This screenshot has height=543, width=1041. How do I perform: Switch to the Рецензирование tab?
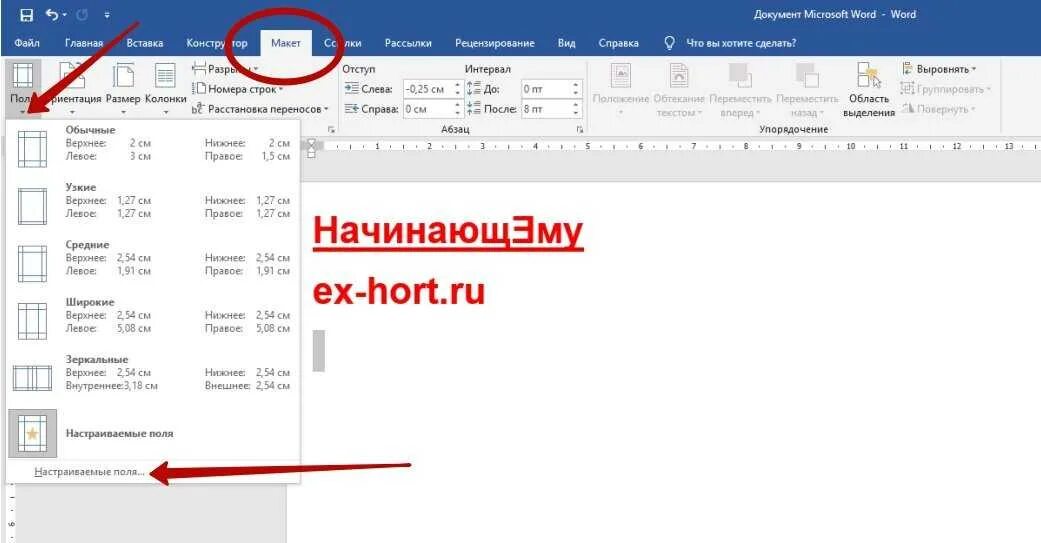[x=495, y=43]
